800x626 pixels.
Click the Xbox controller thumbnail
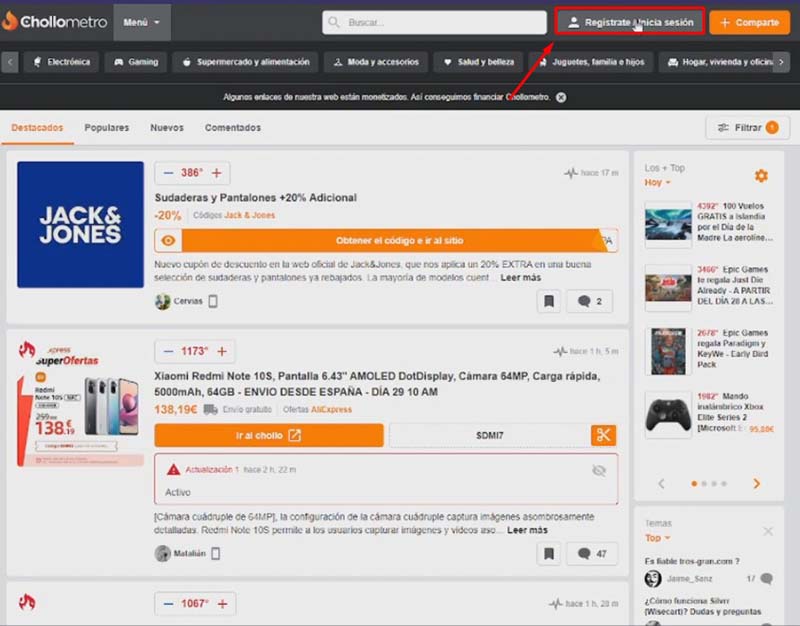[x=668, y=415]
